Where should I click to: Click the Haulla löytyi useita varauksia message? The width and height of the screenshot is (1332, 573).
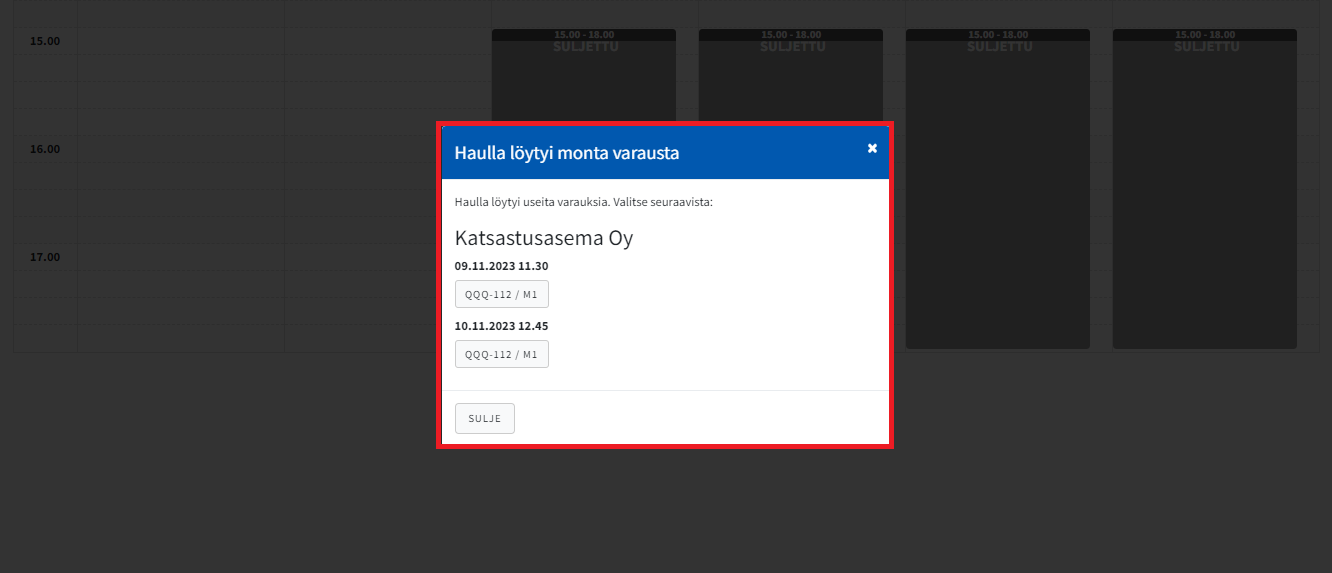(x=584, y=202)
